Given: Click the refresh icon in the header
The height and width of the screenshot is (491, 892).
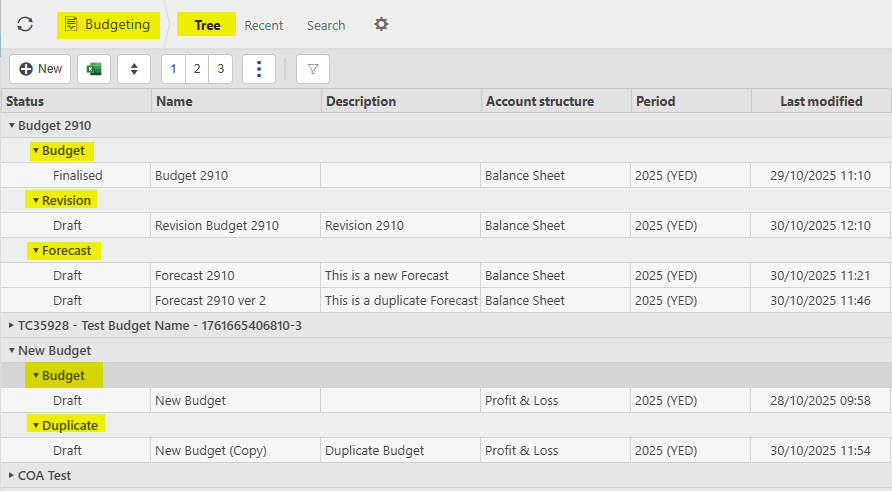Looking at the screenshot, I should pos(25,24).
